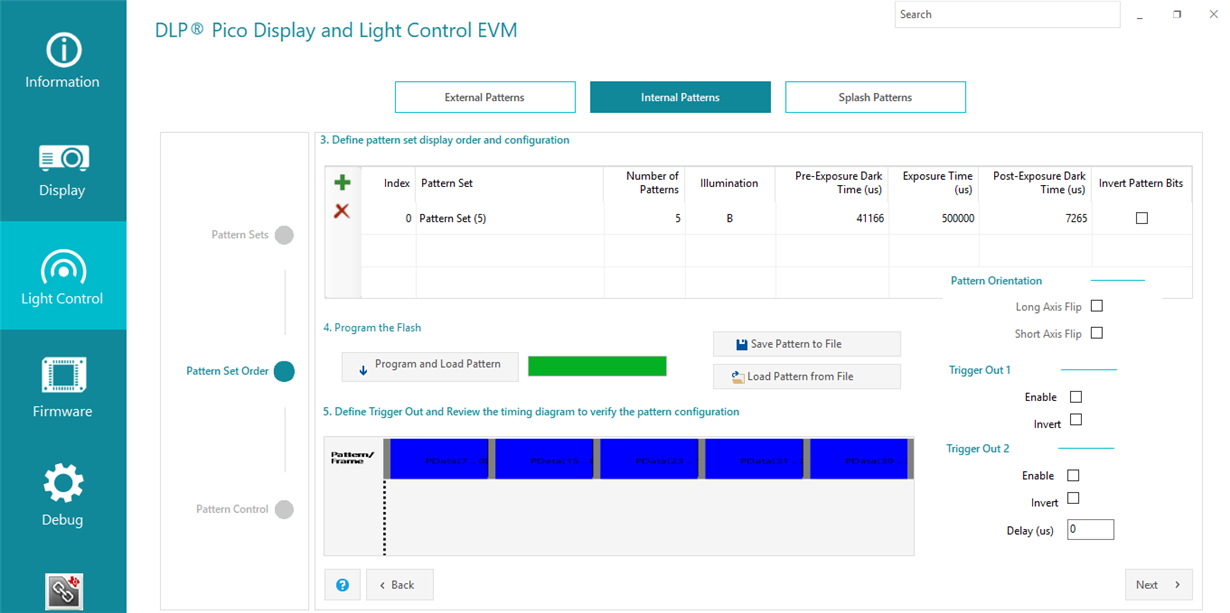Screen dimensions: 1230x613
Task: Check Trigger Out 1 Invert
Action: pos(1076,420)
